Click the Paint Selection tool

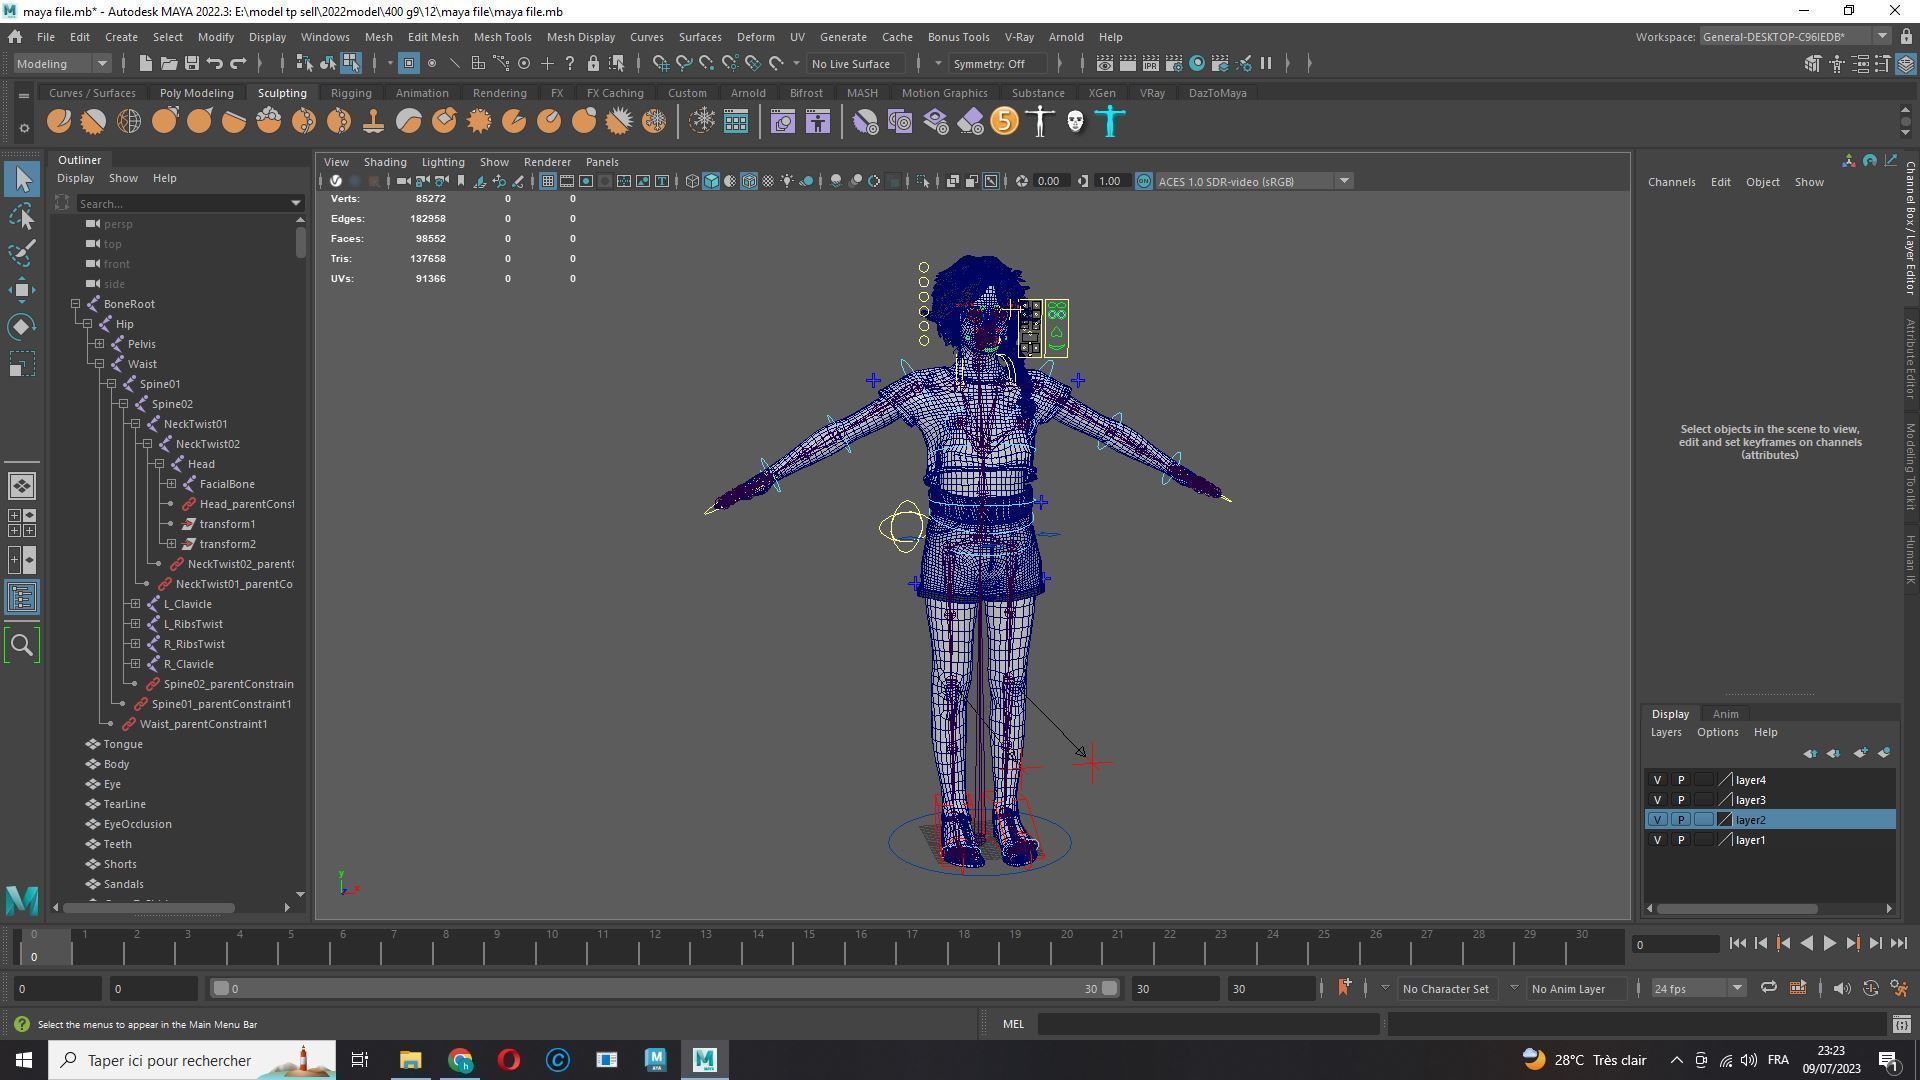(22, 252)
